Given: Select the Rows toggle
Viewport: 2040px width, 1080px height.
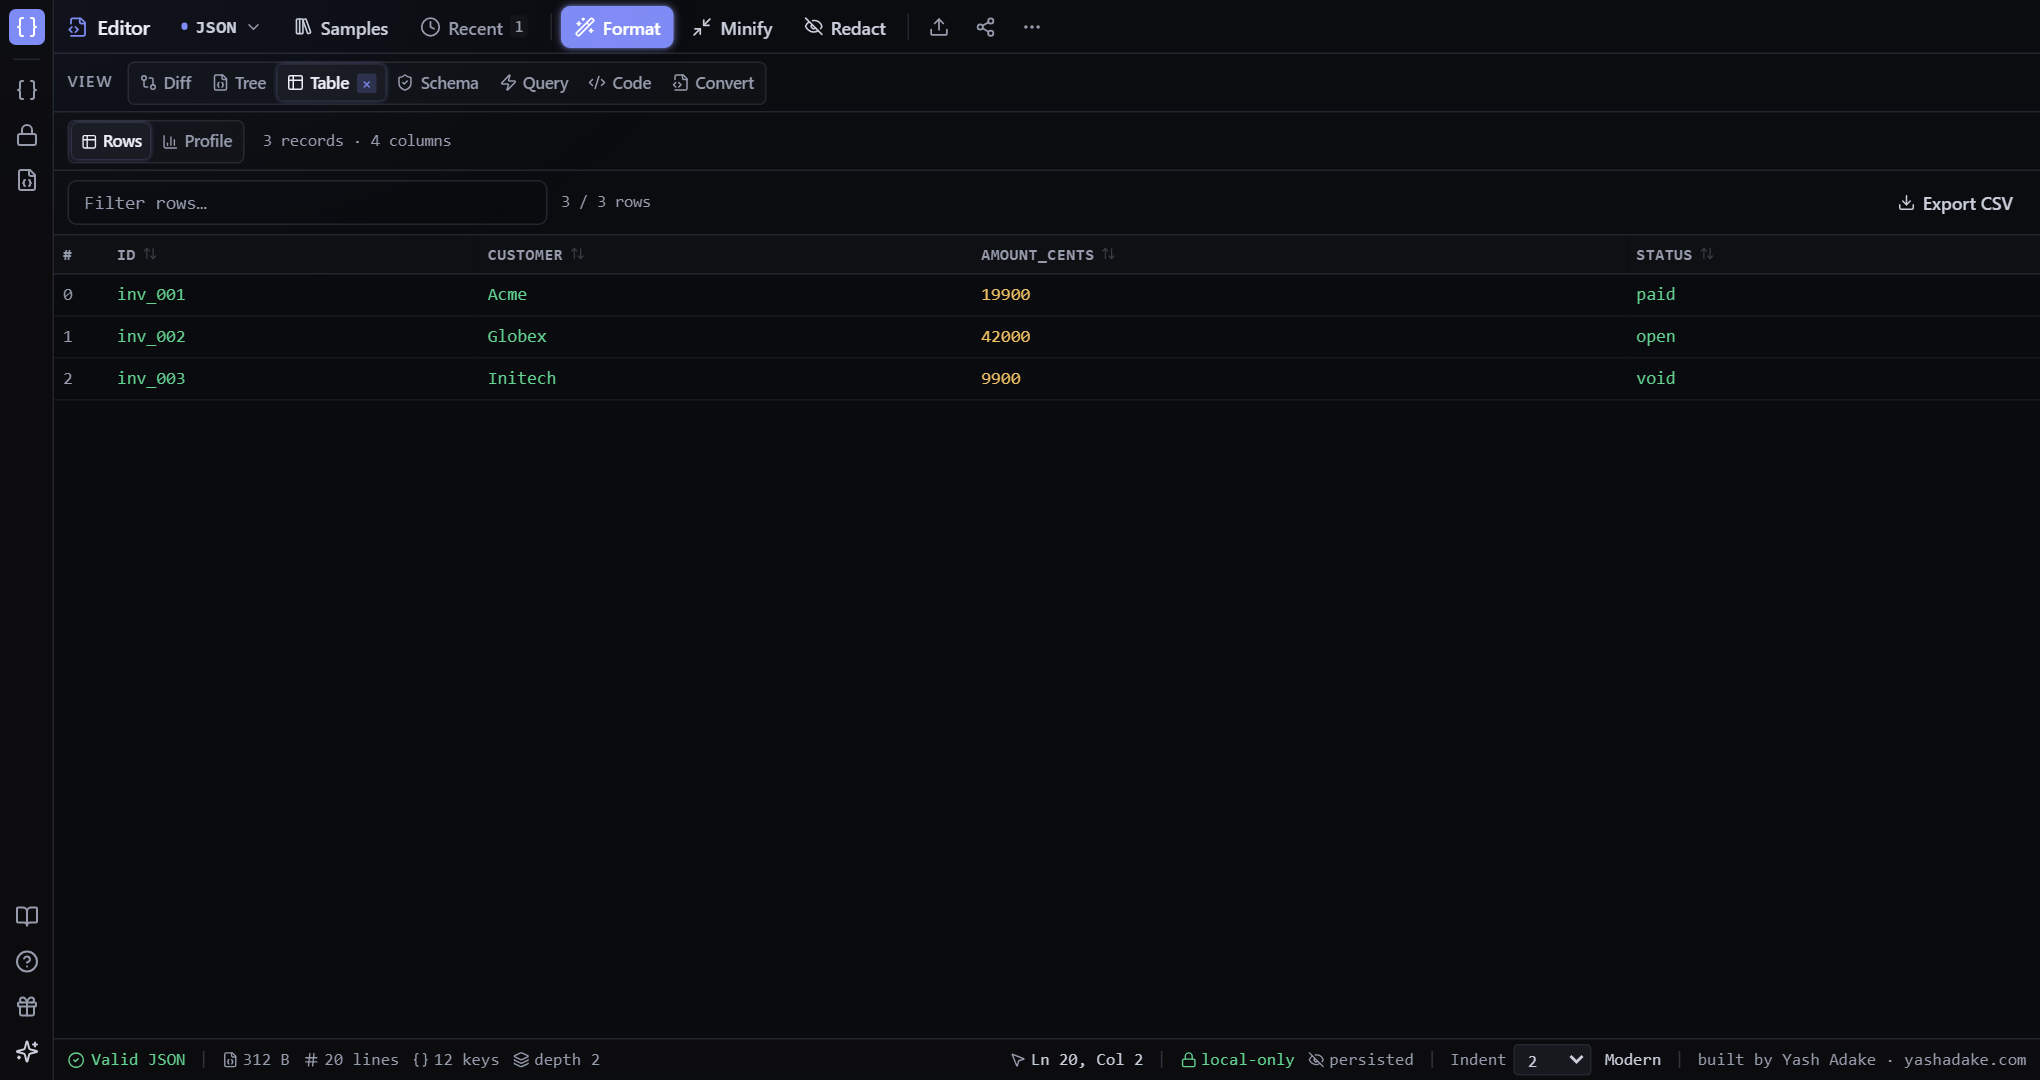Looking at the screenshot, I should pos(112,141).
